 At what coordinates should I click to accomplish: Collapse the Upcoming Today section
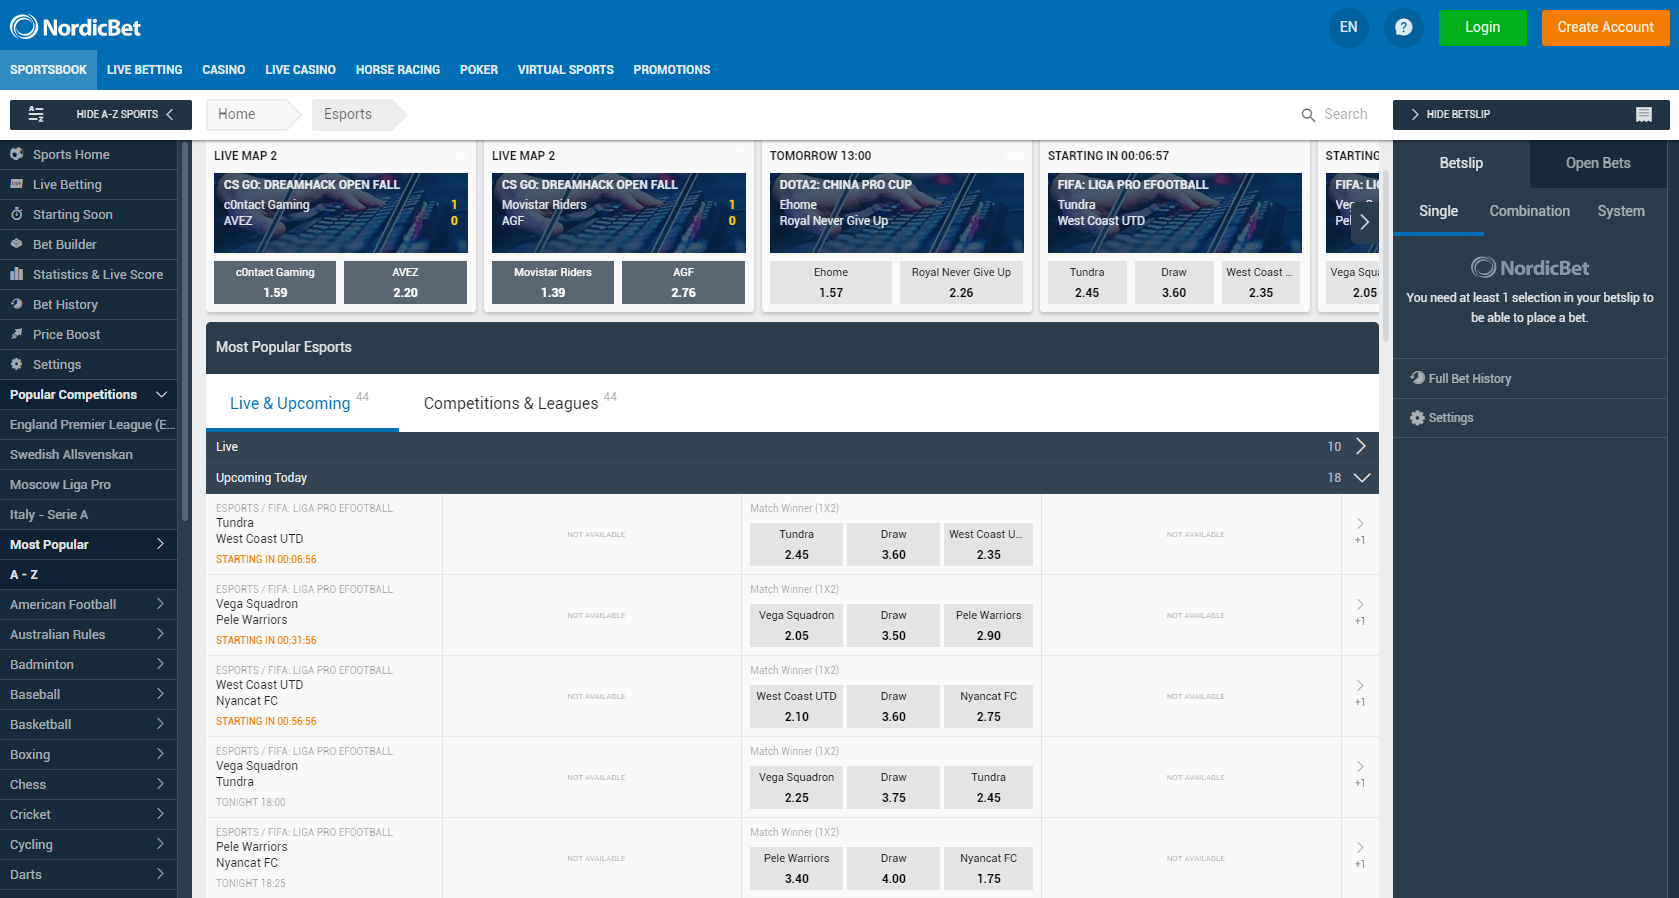tap(1361, 478)
